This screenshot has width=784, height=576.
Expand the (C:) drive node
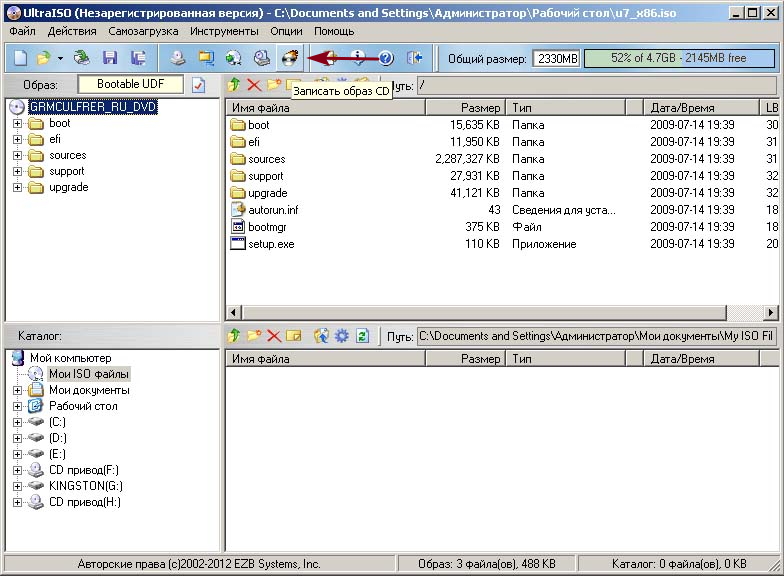point(18,422)
